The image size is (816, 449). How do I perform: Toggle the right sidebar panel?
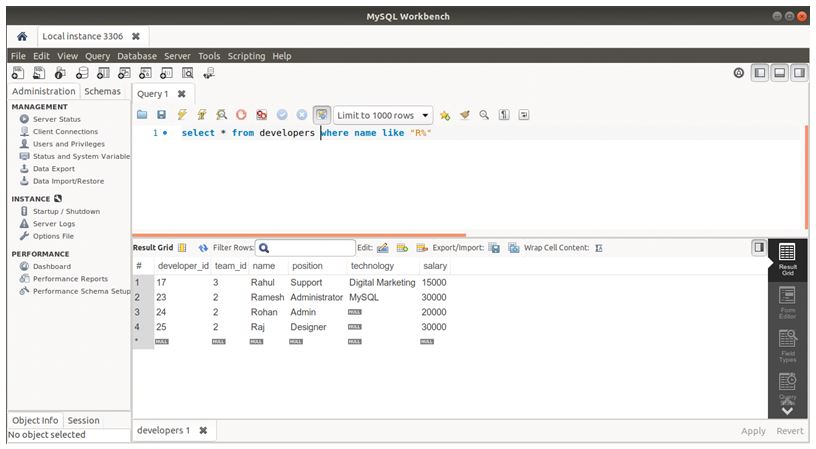tap(799, 73)
